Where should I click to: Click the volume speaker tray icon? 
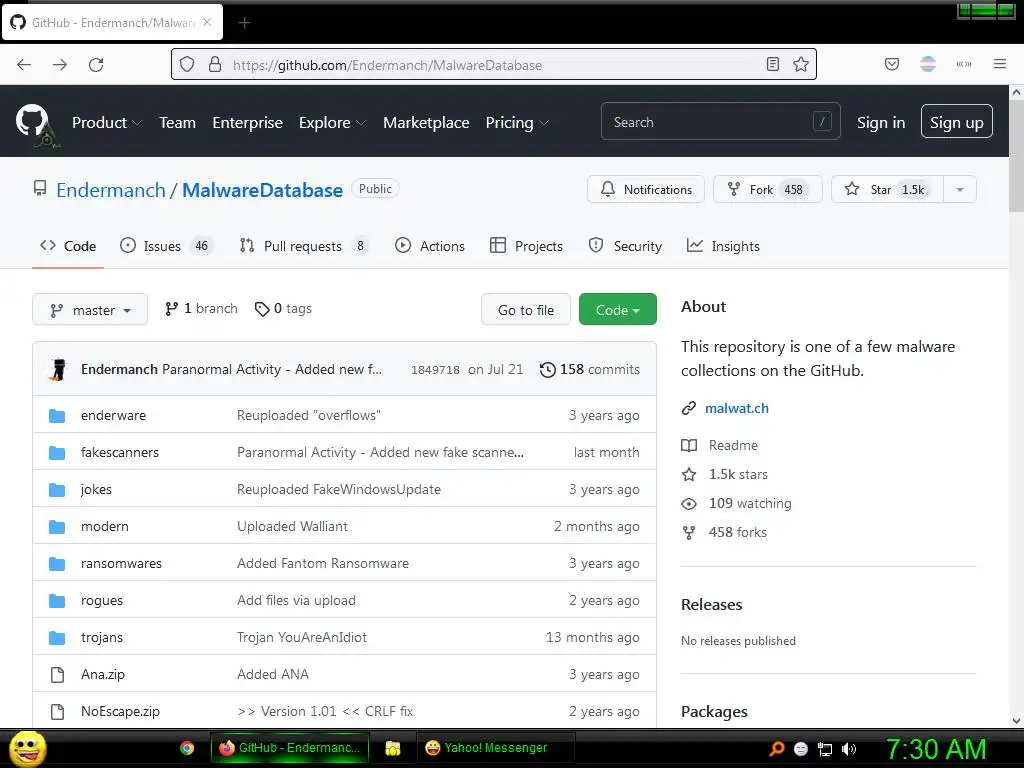click(849, 749)
